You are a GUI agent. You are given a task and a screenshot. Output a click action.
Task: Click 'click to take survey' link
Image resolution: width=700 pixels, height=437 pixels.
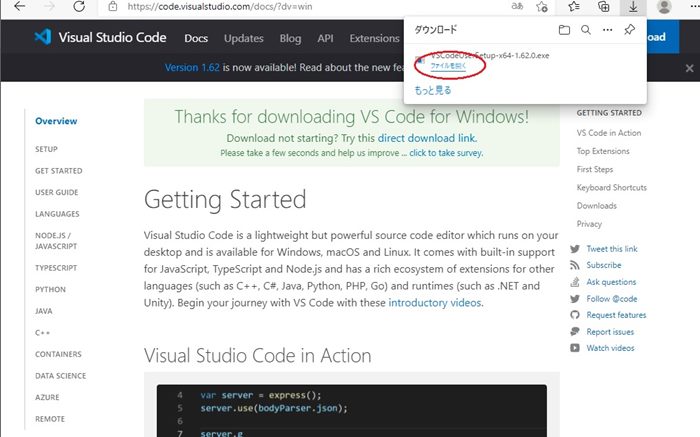tap(446, 153)
